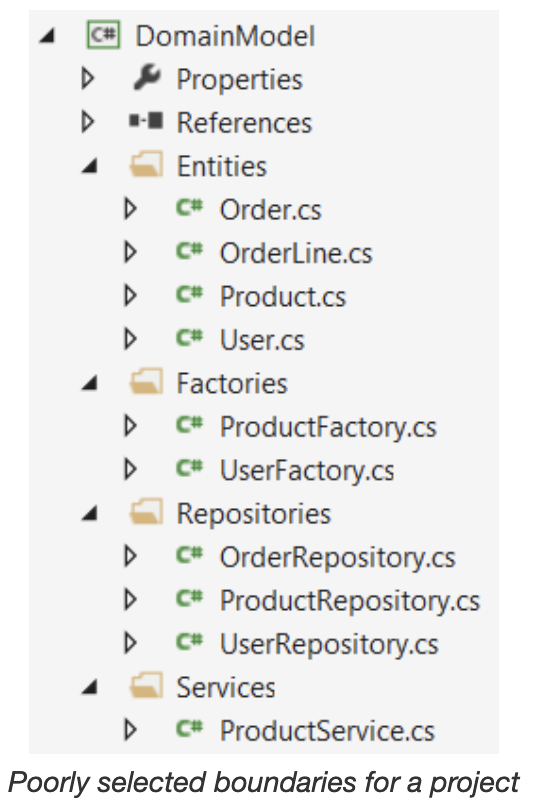
Task: Click the Services folder icon
Action: pos(146,686)
